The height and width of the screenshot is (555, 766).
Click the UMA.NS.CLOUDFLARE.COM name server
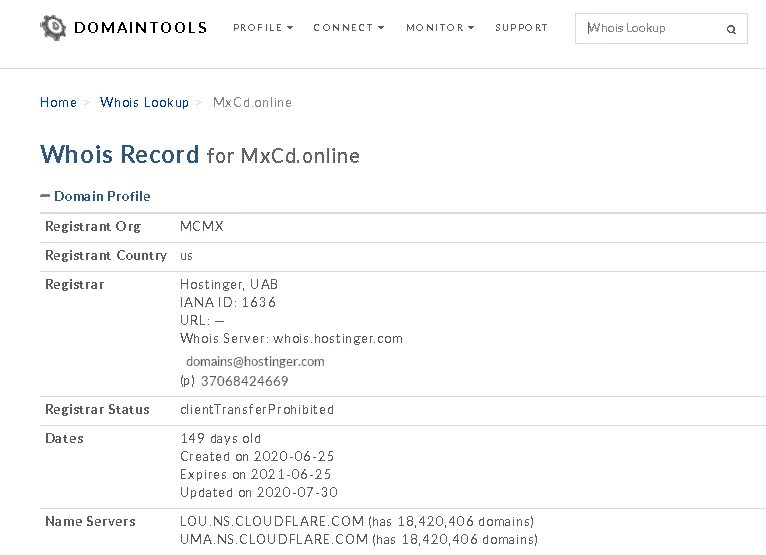point(274,539)
